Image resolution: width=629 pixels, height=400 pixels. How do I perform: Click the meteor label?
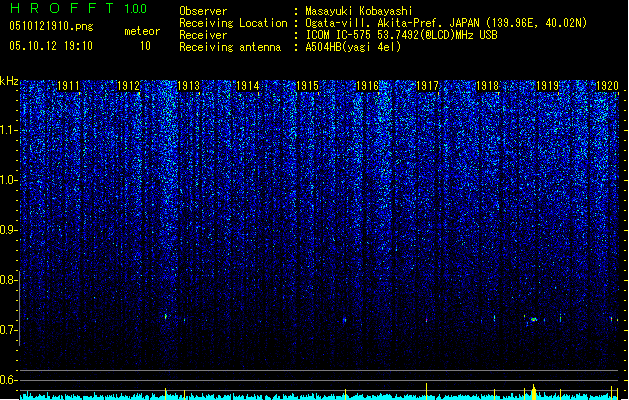(x=142, y=31)
